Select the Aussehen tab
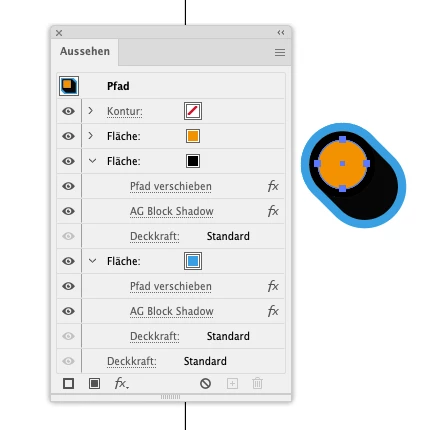This screenshot has height=430, width=432. pyautogui.click(x=85, y=51)
